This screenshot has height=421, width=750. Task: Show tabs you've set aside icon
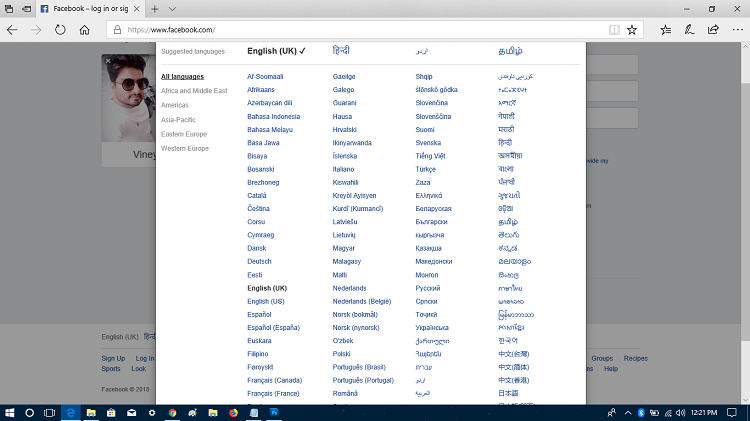tap(9, 9)
